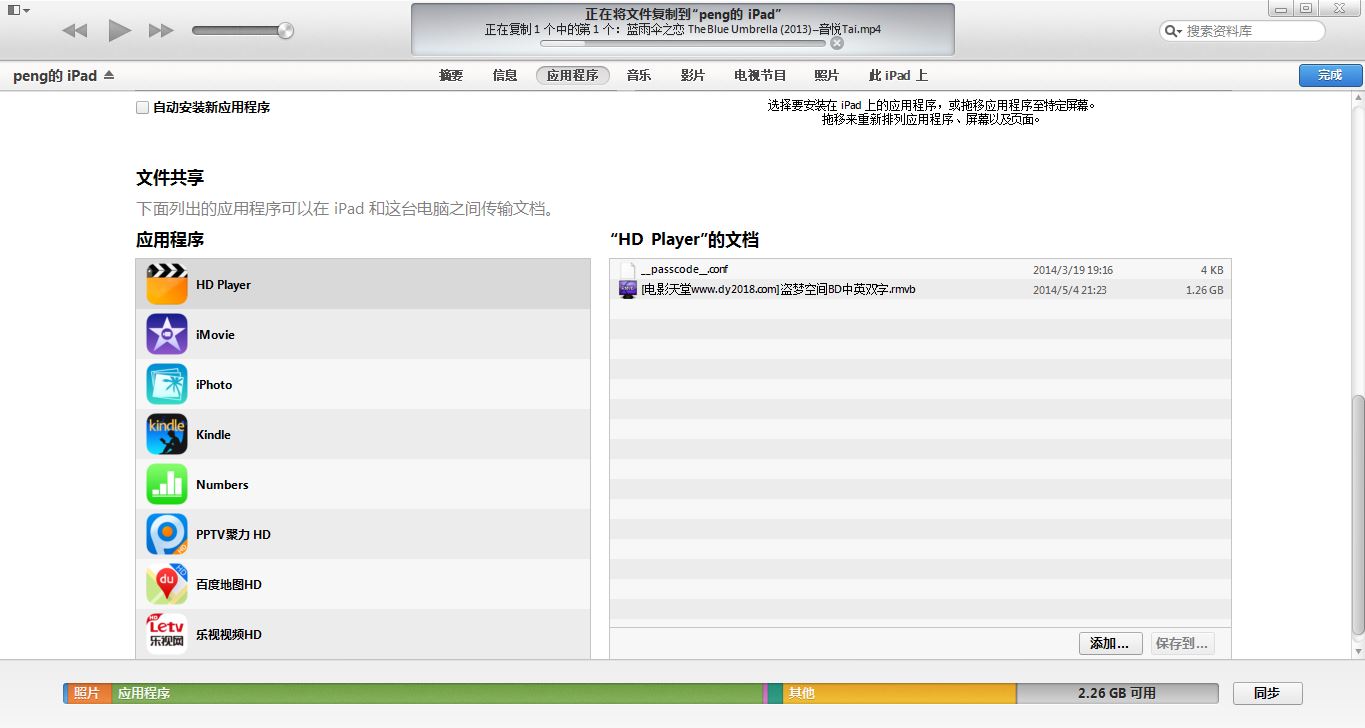This screenshot has height=728, width=1365.
Task: Select the __passcode__.conf file name
Action: (684, 270)
